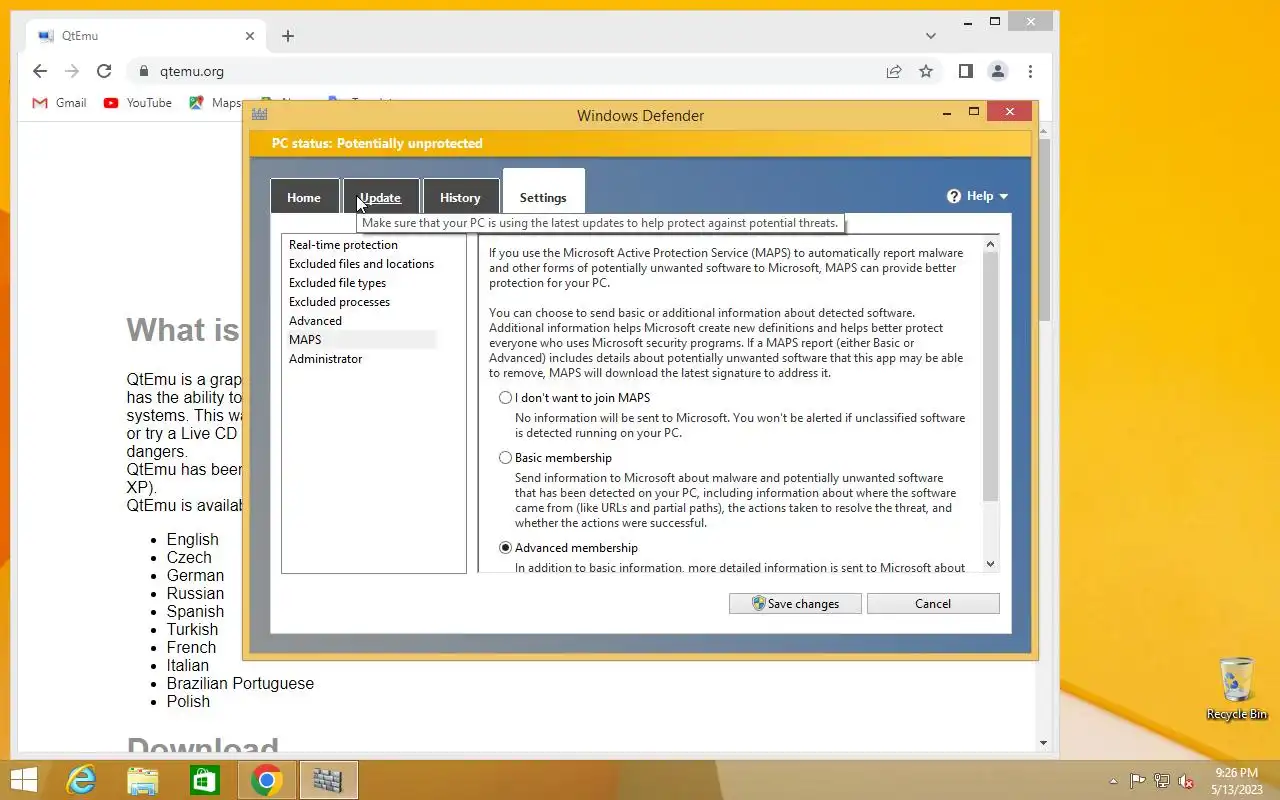The width and height of the screenshot is (1280, 800).
Task: Select Excluded file types
Action: [x=337, y=283]
